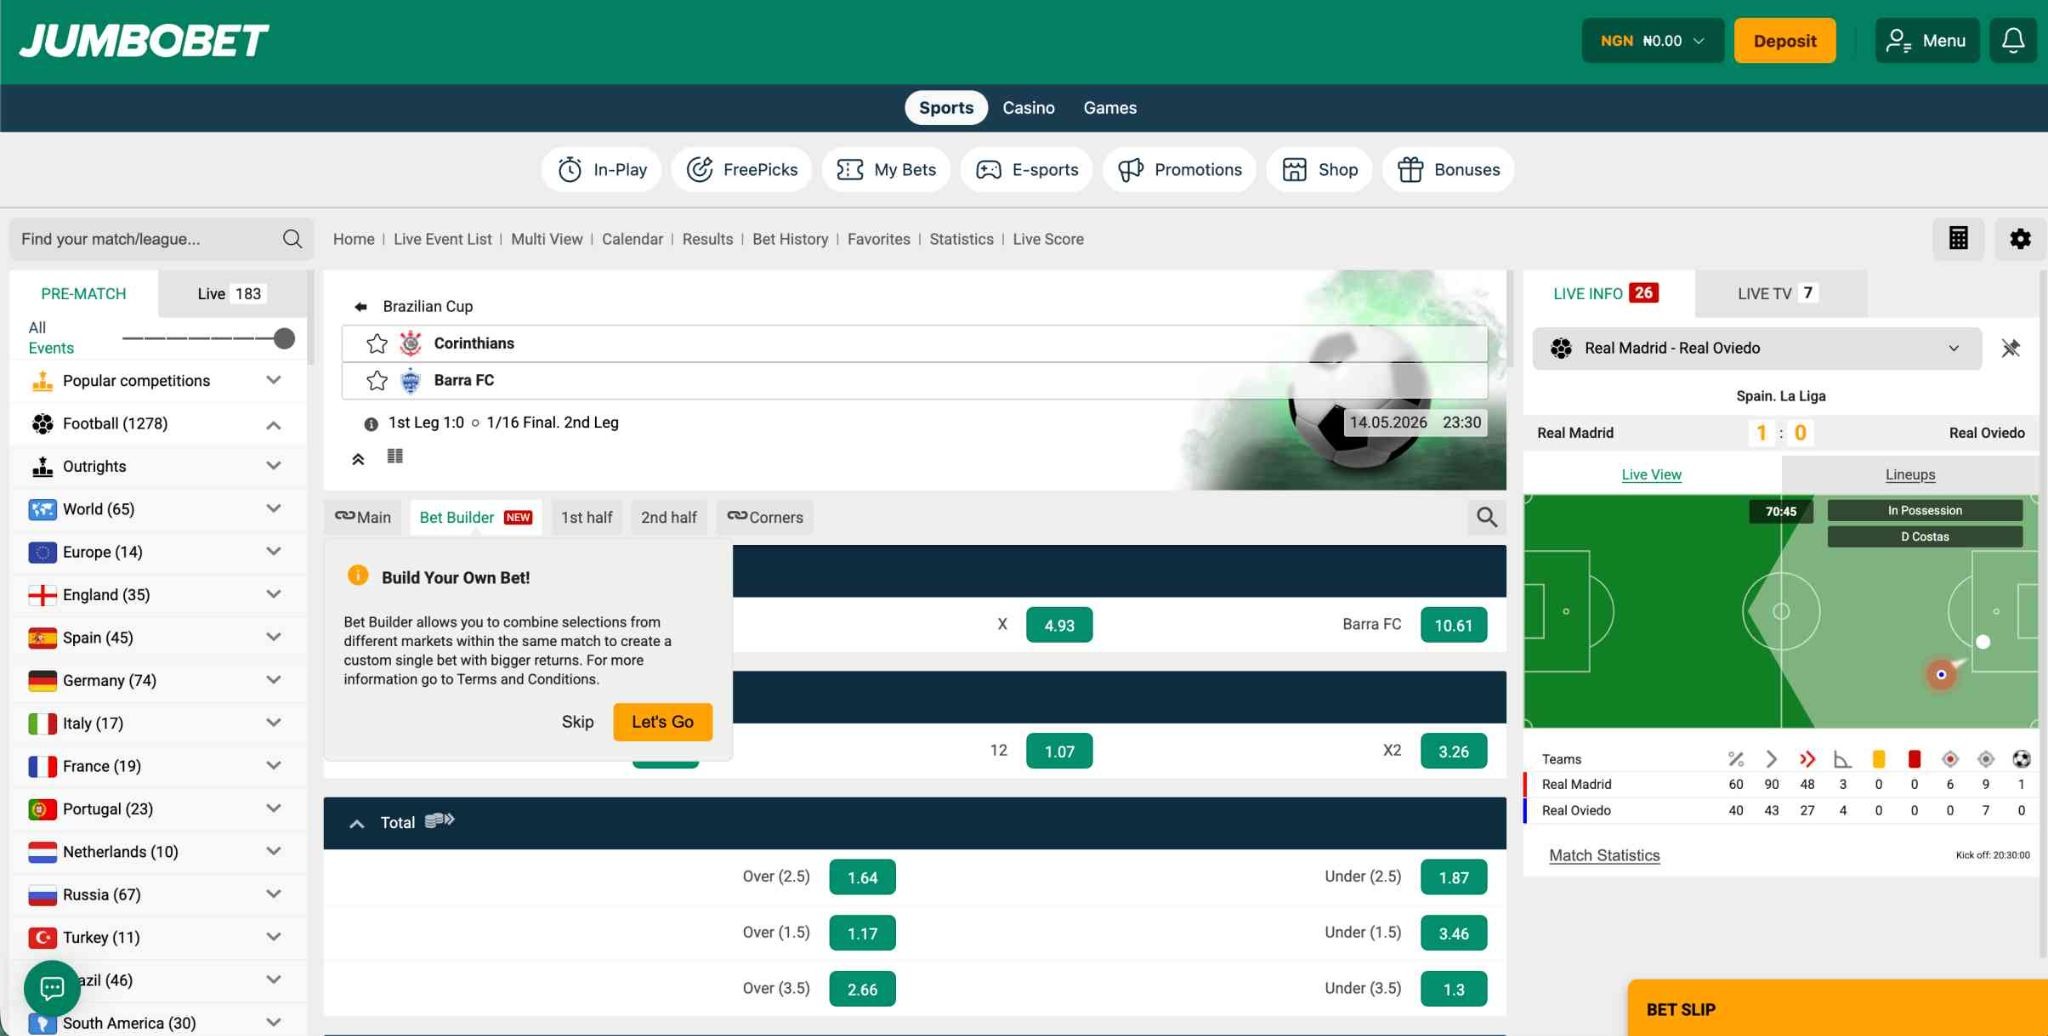Pick Under (1.5) odds 3.46
Screen dimensions: 2048x1036
(x=1453, y=933)
